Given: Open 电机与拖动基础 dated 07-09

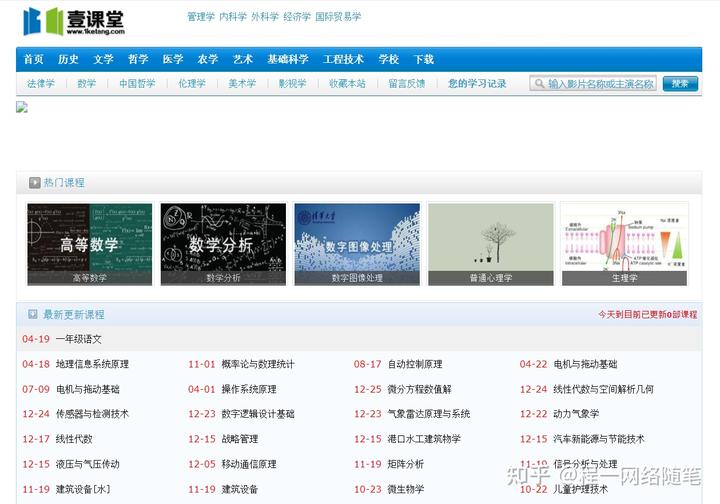Looking at the screenshot, I should 88,389.
